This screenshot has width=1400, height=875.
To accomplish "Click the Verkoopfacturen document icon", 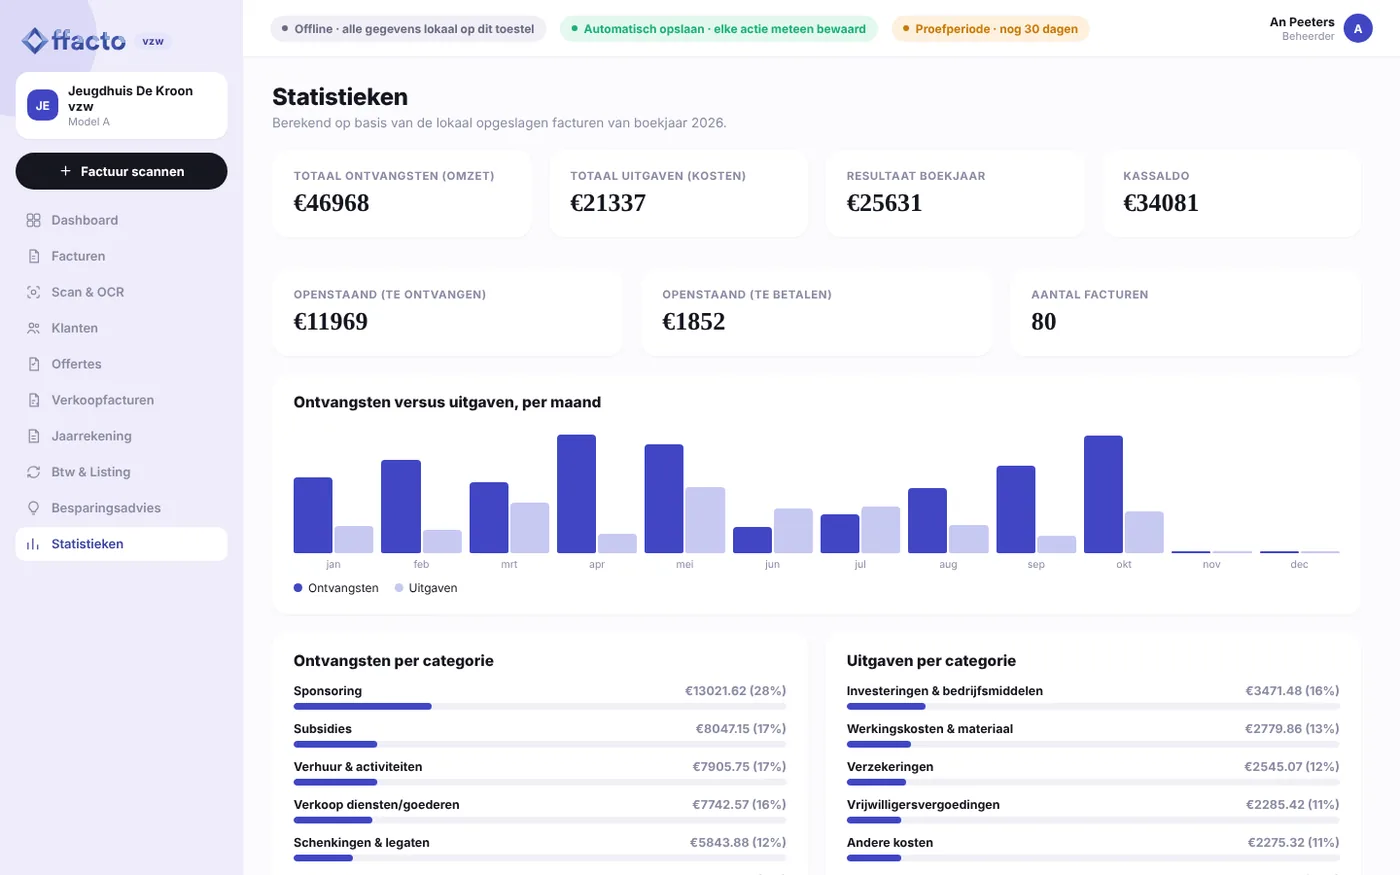I will [x=33, y=400].
